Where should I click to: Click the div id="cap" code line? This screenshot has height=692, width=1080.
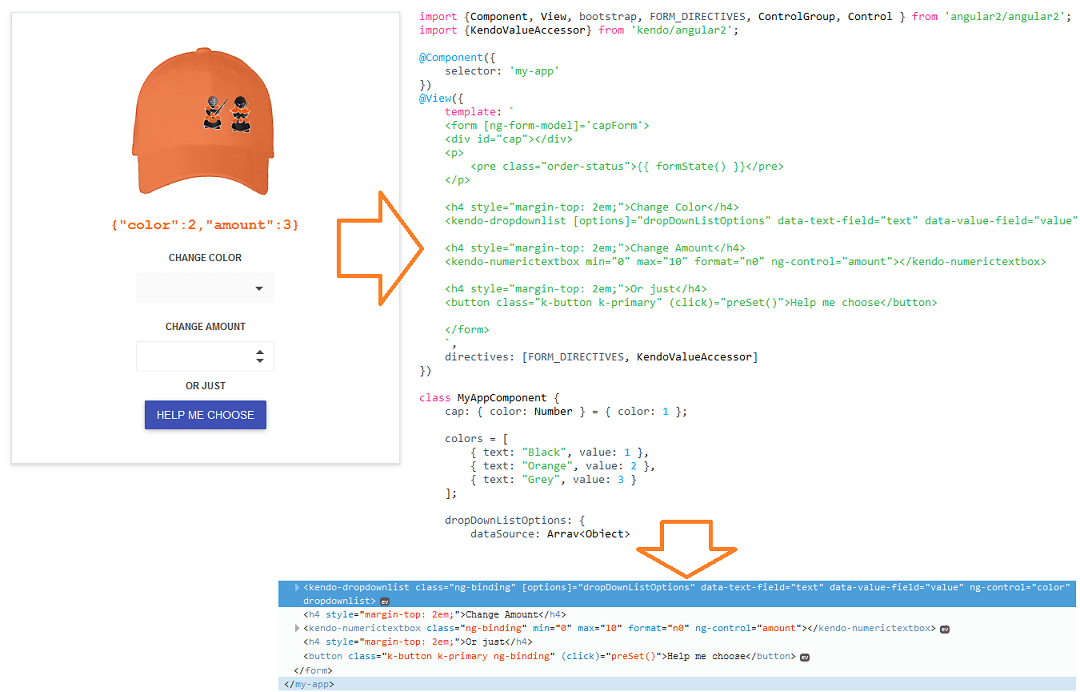point(508,139)
